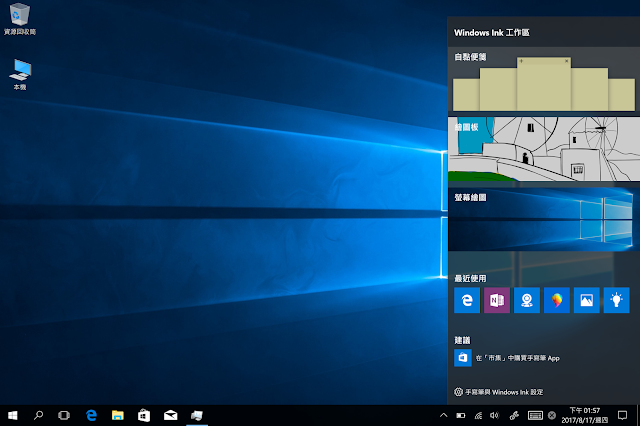Open the touch keyboard from the tray
This screenshot has height=426, width=640.
click(535, 415)
